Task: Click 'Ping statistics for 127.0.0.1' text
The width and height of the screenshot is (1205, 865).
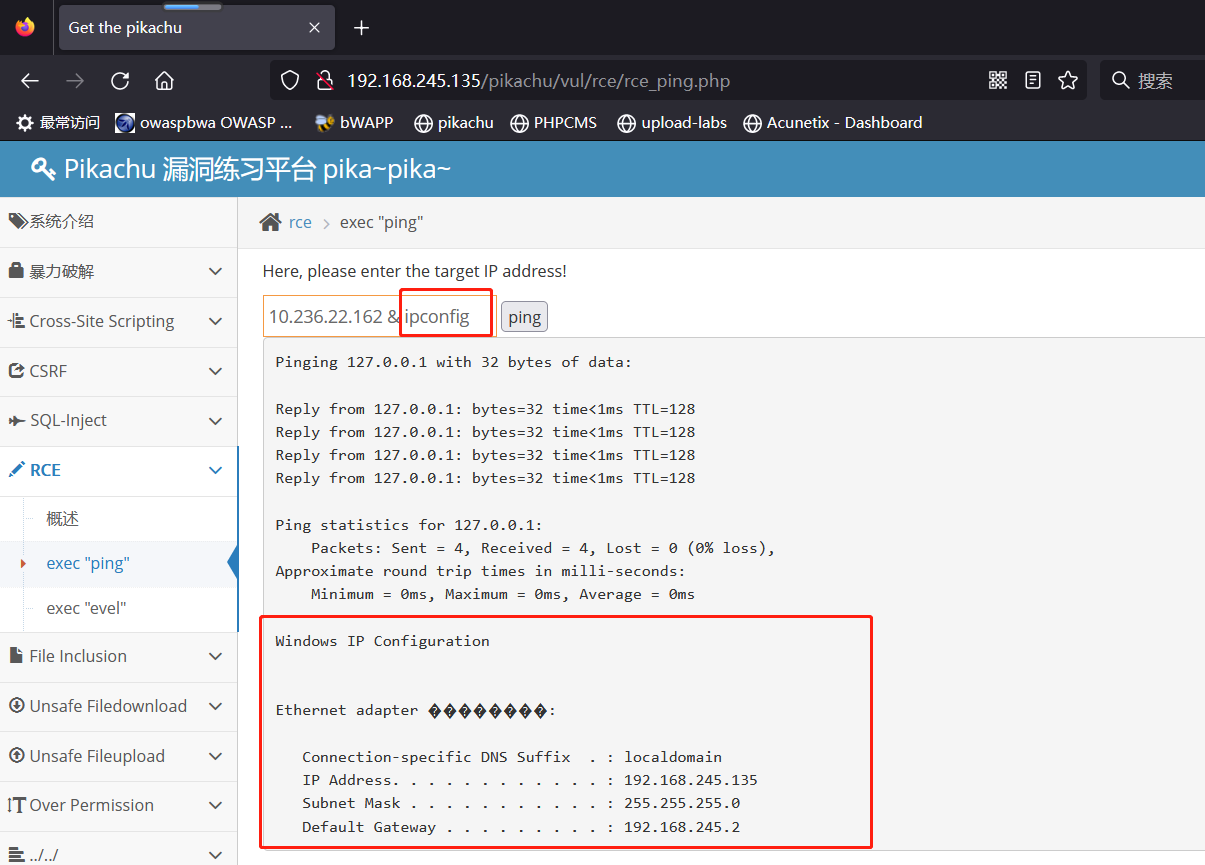Action: click(409, 525)
